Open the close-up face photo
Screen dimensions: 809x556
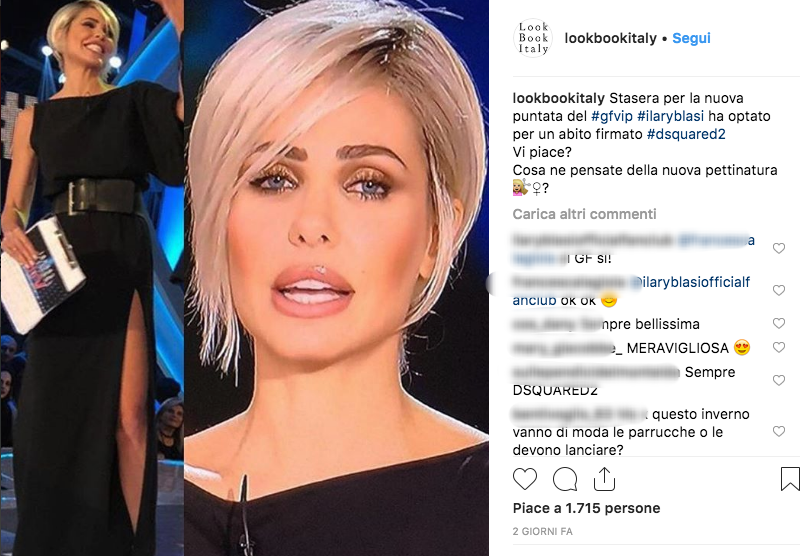click(x=336, y=278)
